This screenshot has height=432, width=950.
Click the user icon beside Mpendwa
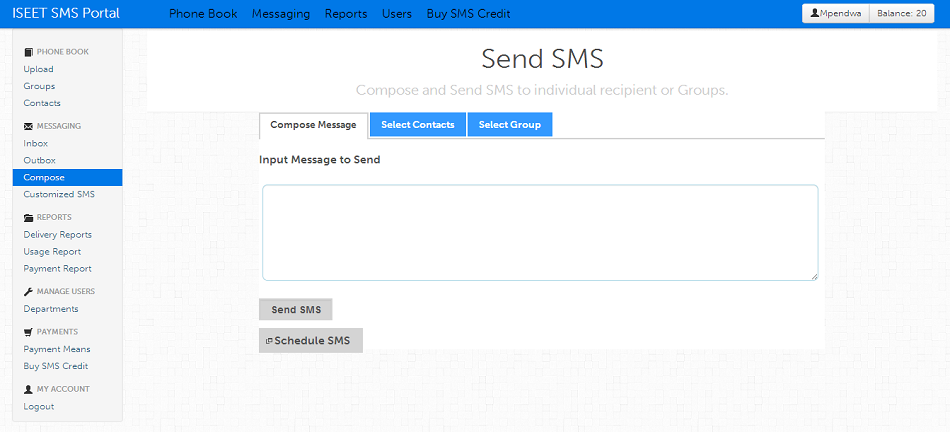point(815,14)
